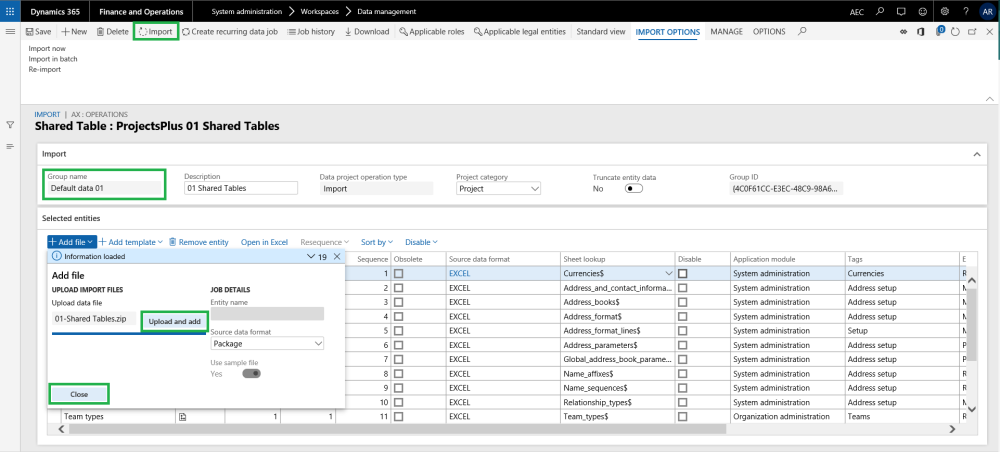Open the app launcher waffle icon
Viewport: 1000px width, 452px height.
point(11,11)
